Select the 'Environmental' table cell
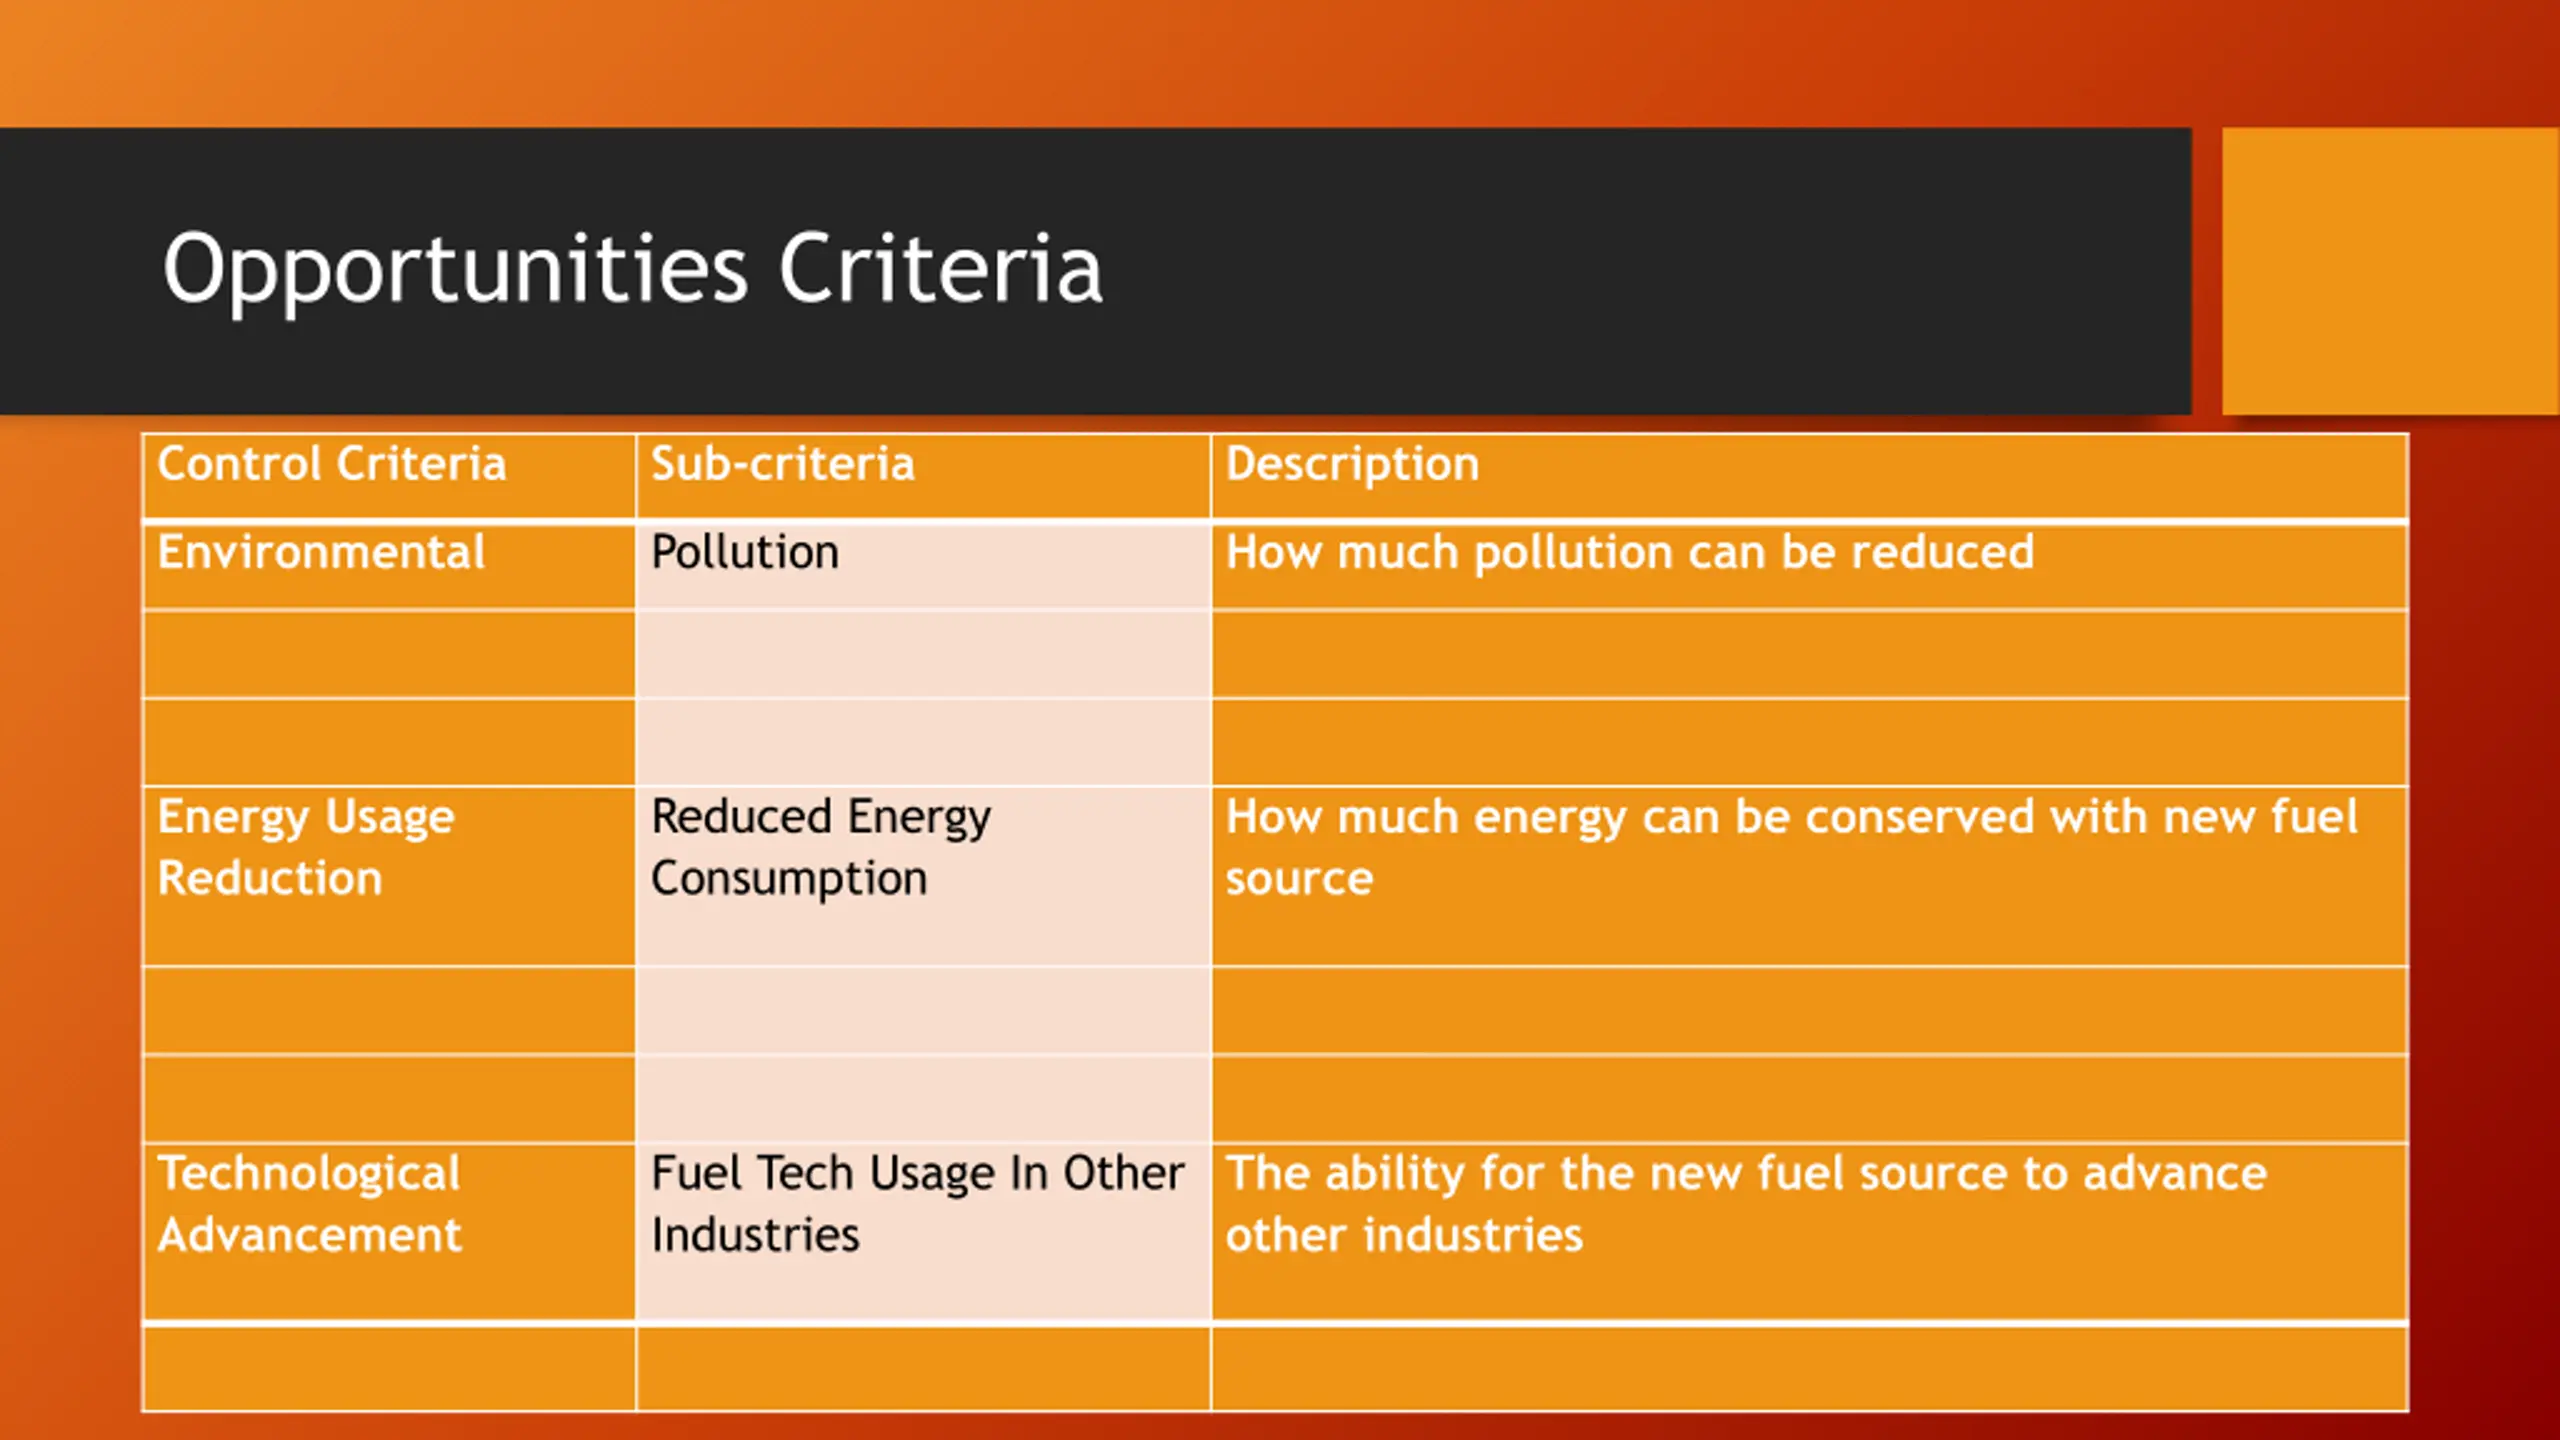2560x1440 pixels. click(x=389, y=566)
